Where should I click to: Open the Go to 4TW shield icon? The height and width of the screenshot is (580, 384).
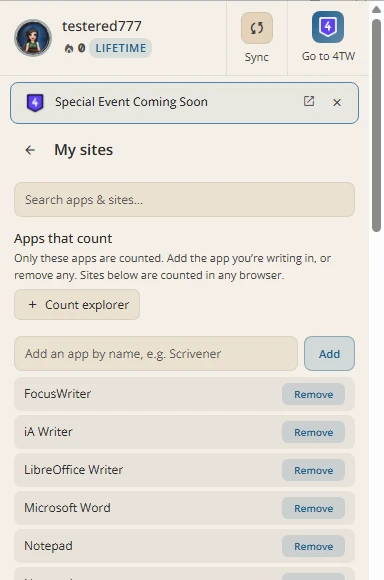click(328, 27)
